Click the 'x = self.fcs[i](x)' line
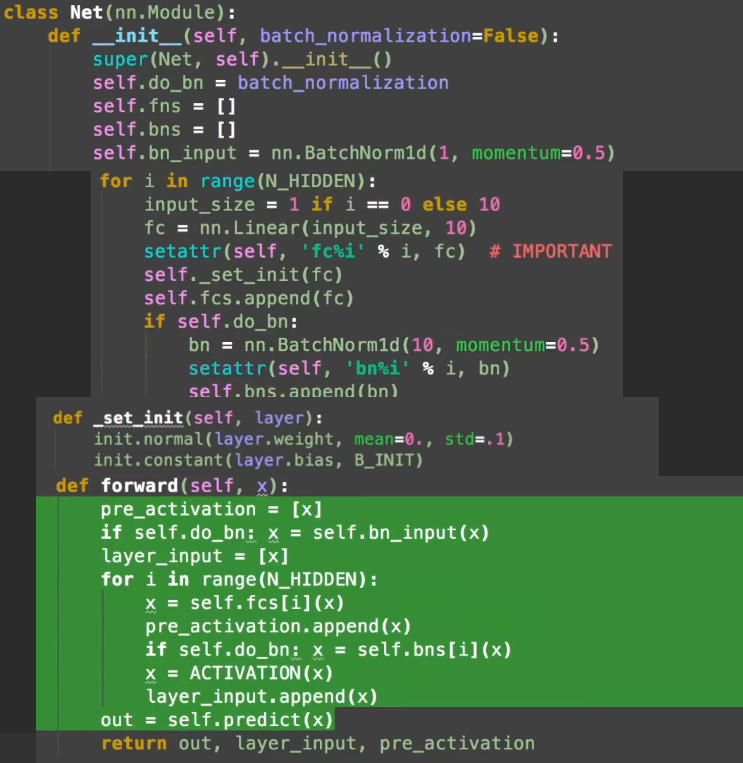 pyautogui.click(x=245, y=603)
